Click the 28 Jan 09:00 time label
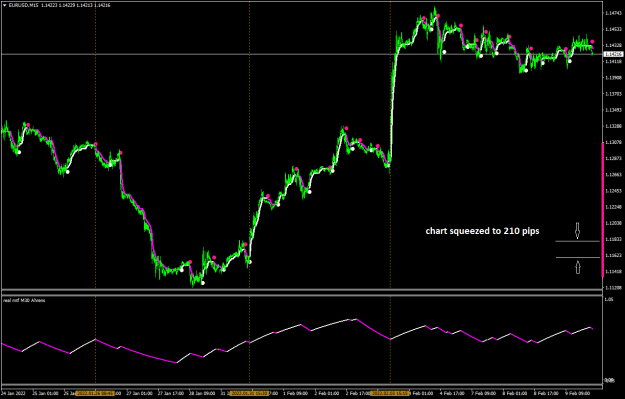This screenshot has height=399, width=625. (202, 393)
